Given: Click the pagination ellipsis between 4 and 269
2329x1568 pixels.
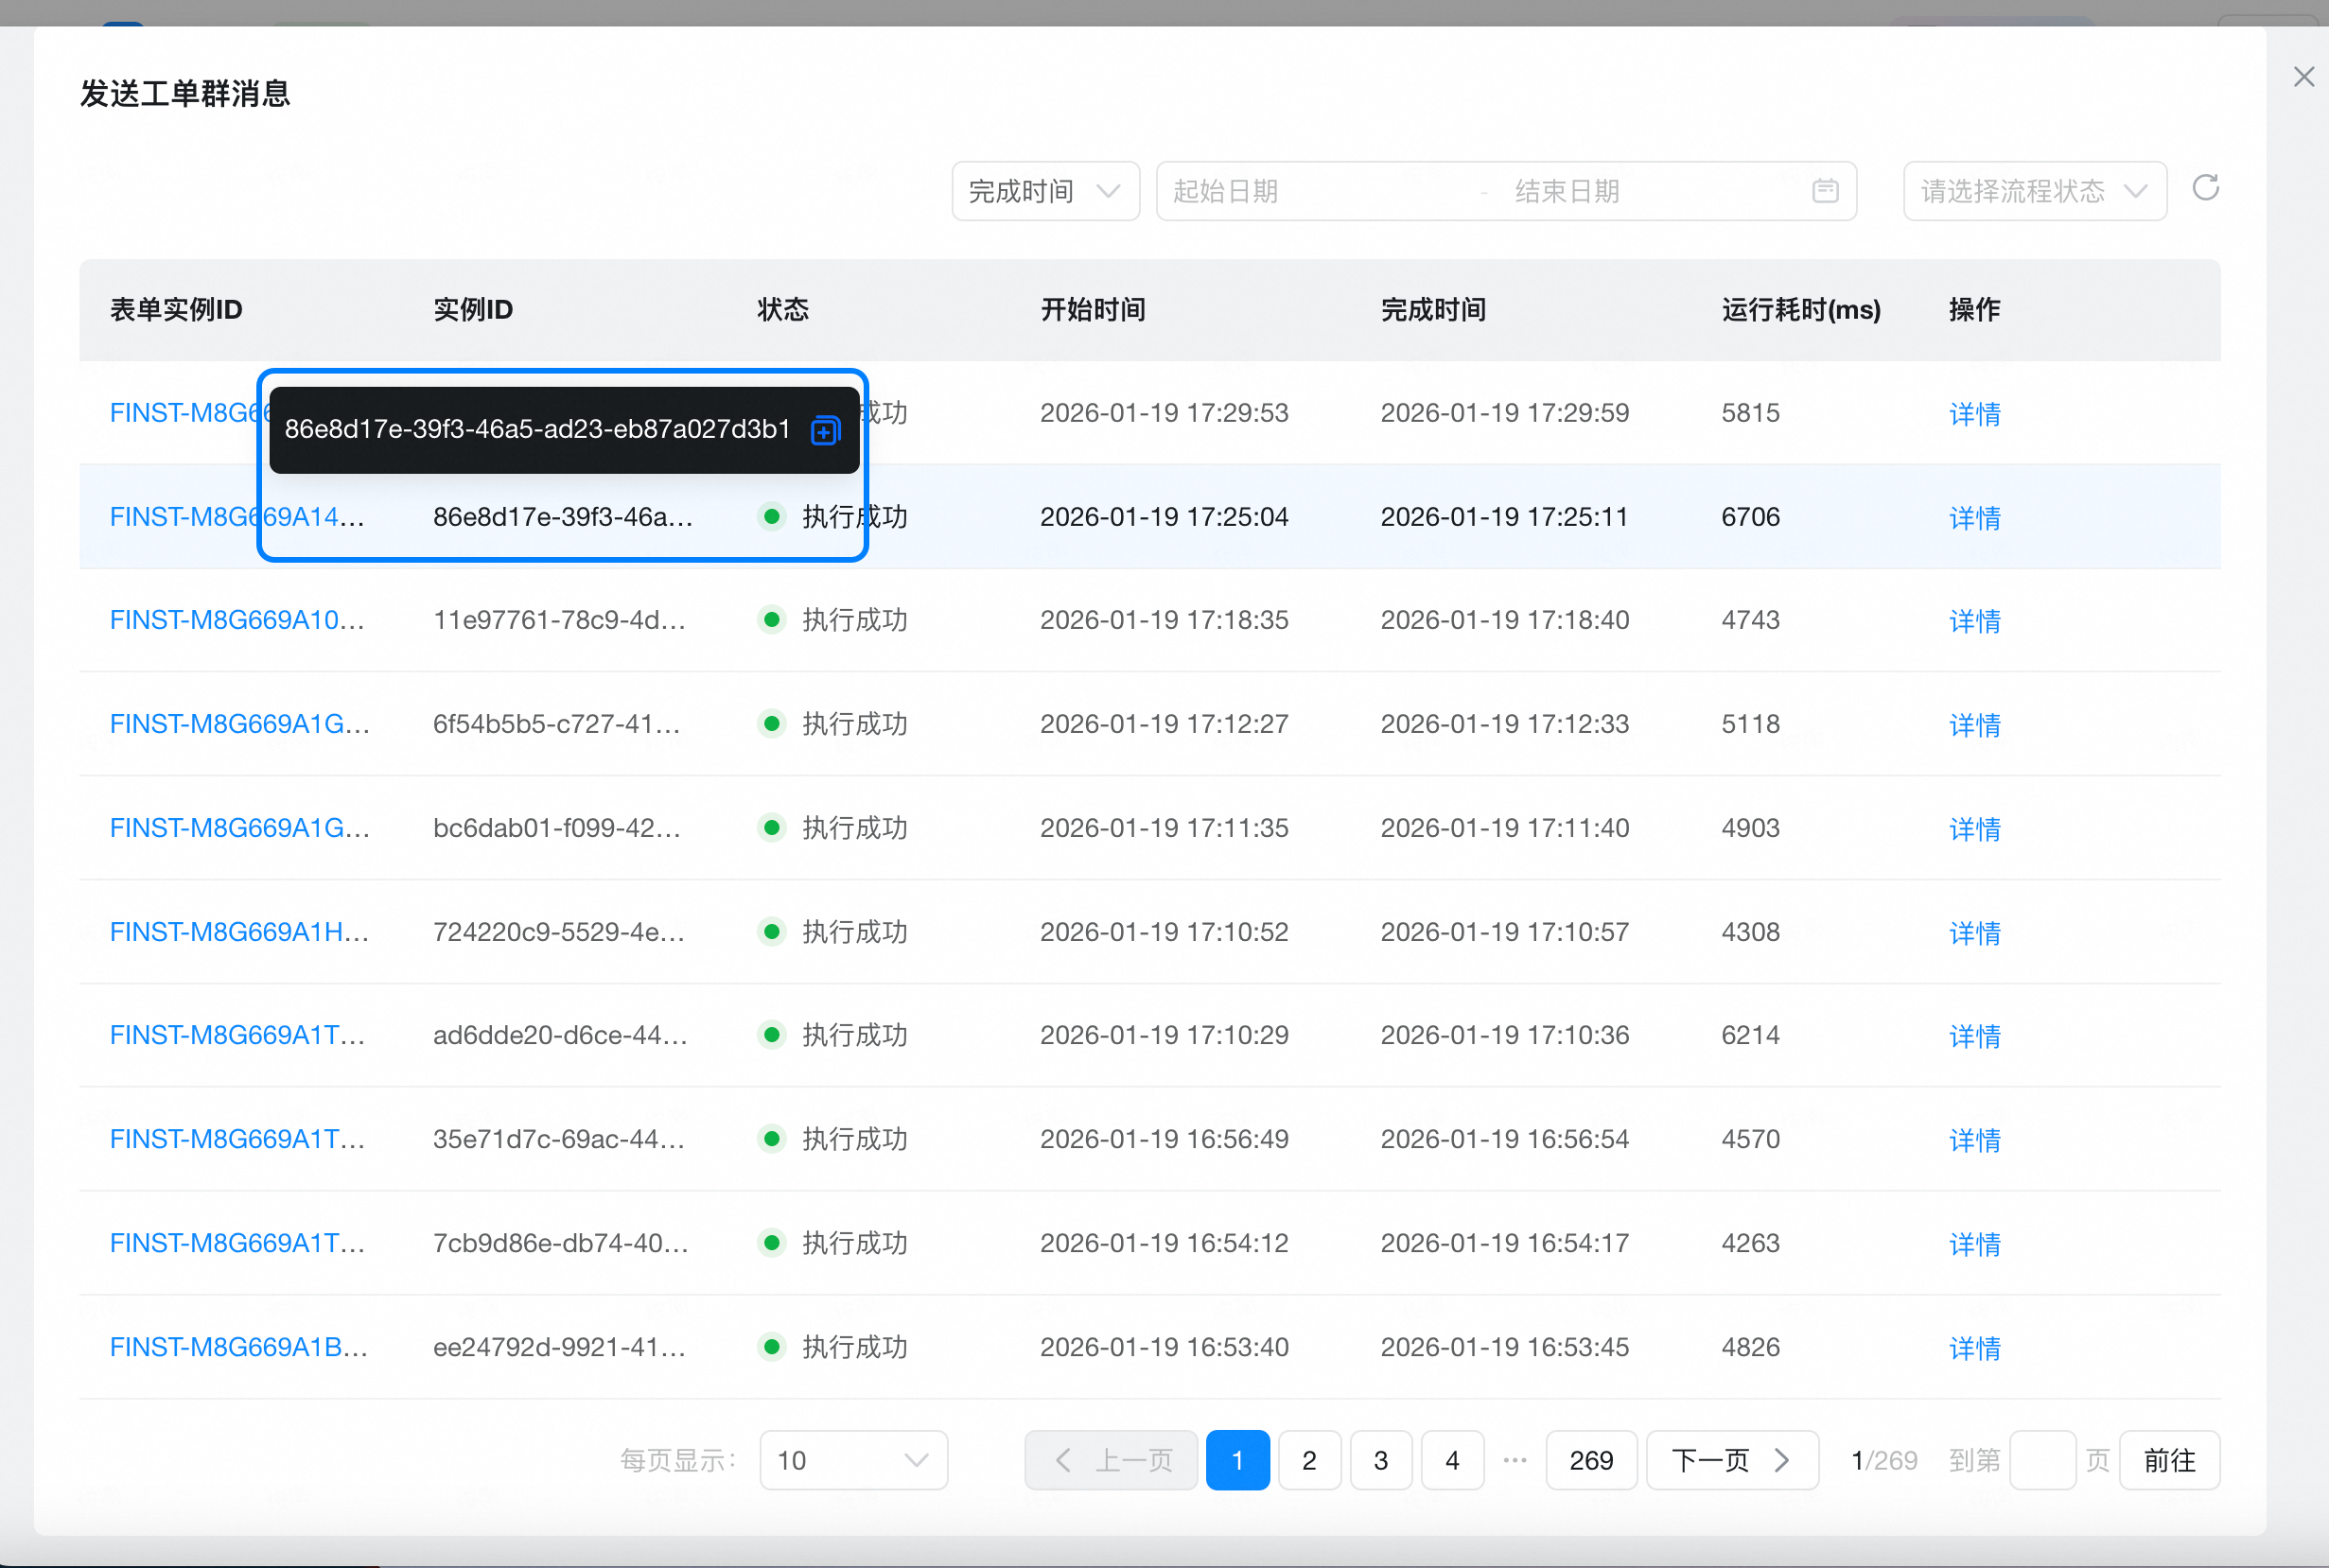Looking at the screenshot, I should (x=1515, y=1460).
